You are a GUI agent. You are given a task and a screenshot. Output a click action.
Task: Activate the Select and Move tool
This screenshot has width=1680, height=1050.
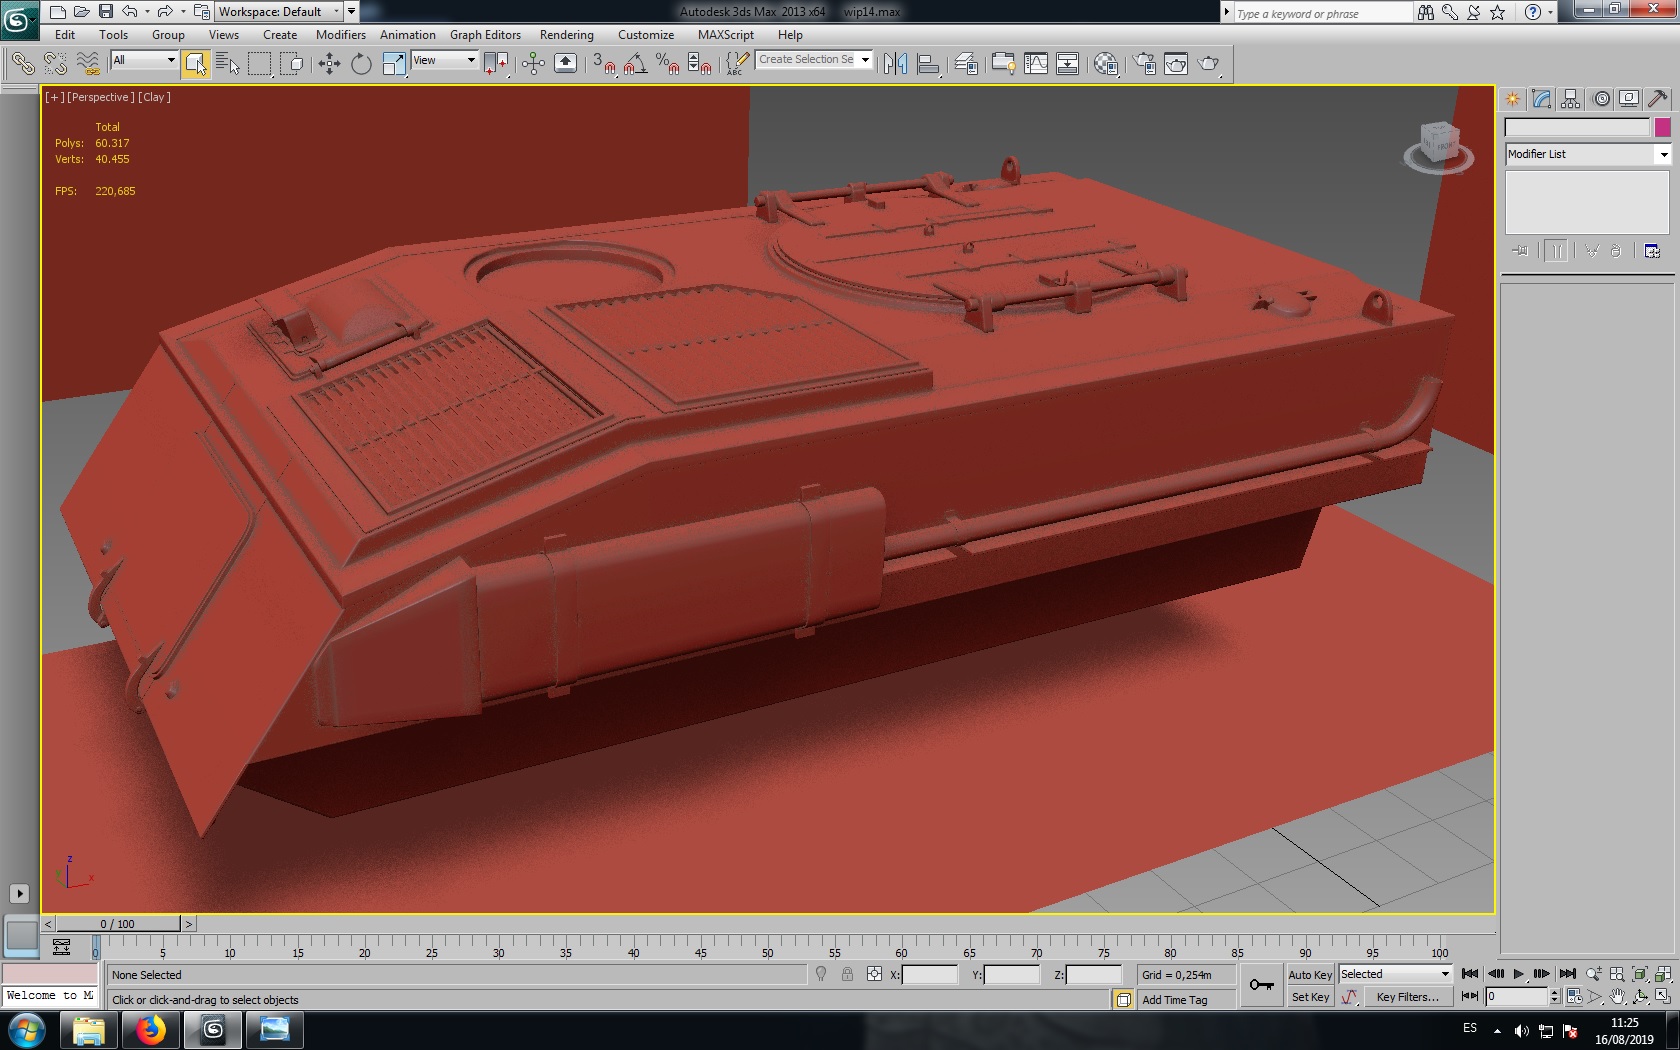(x=329, y=64)
